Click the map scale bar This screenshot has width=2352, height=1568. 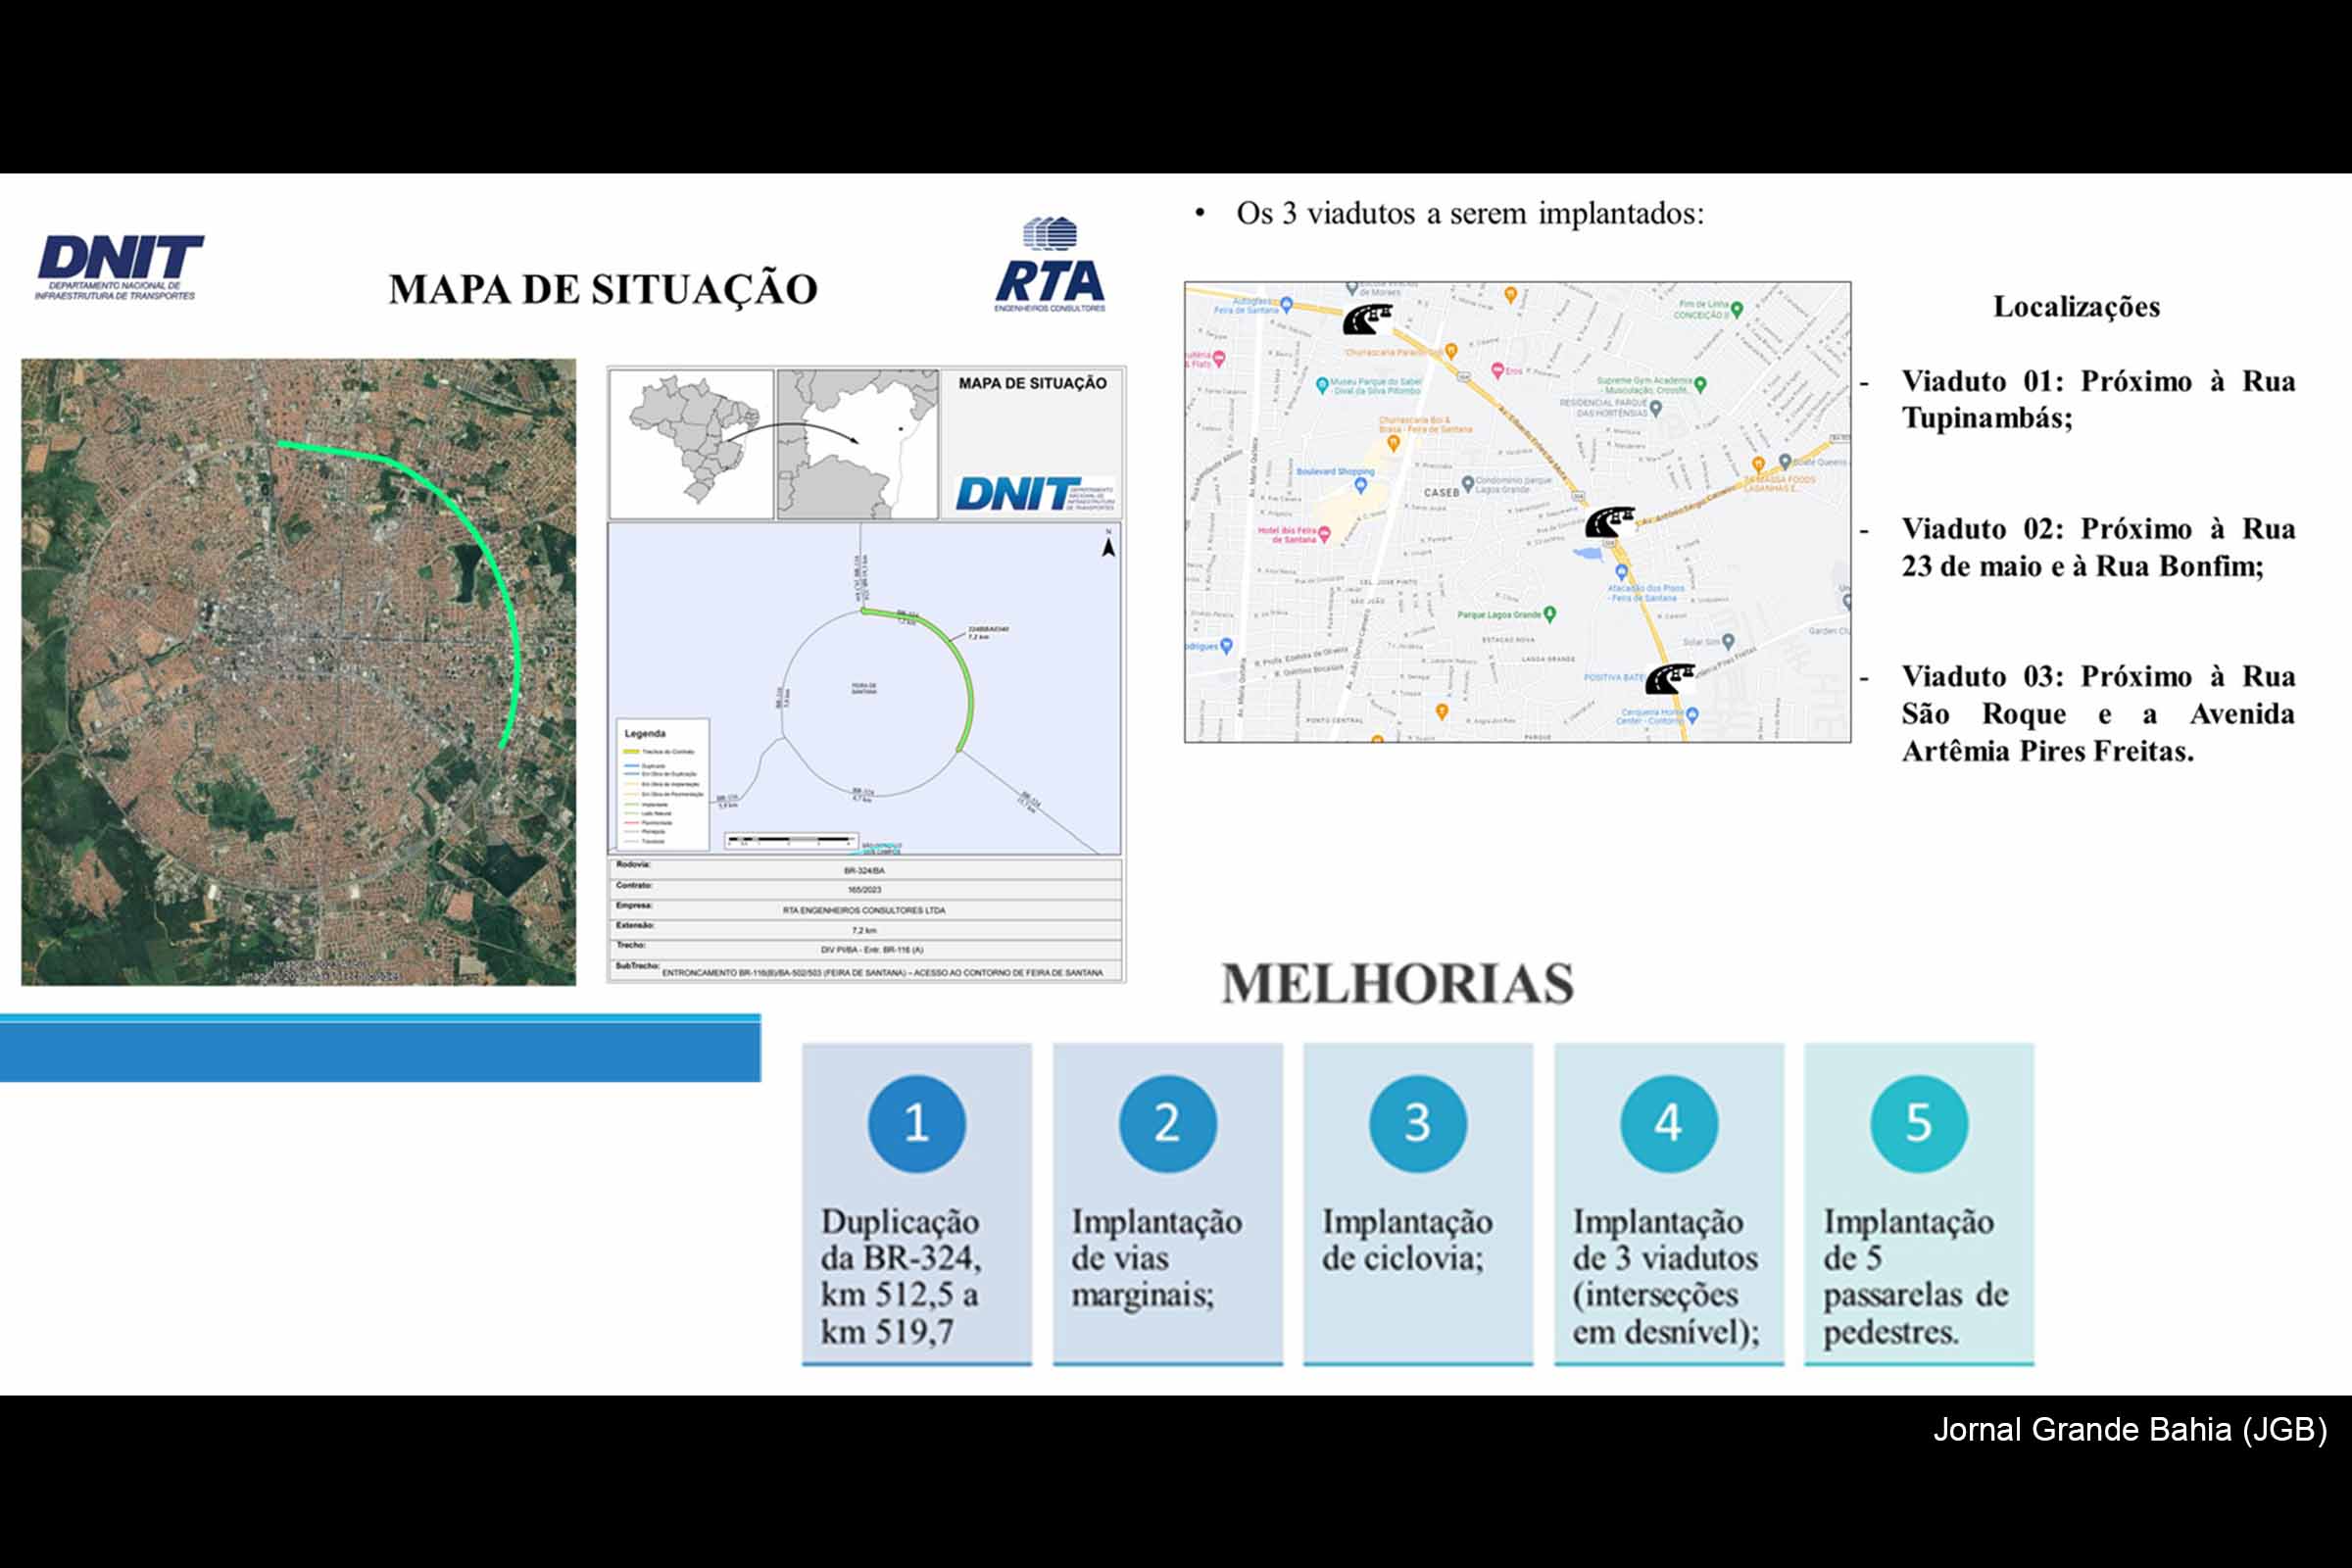pos(790,839)
